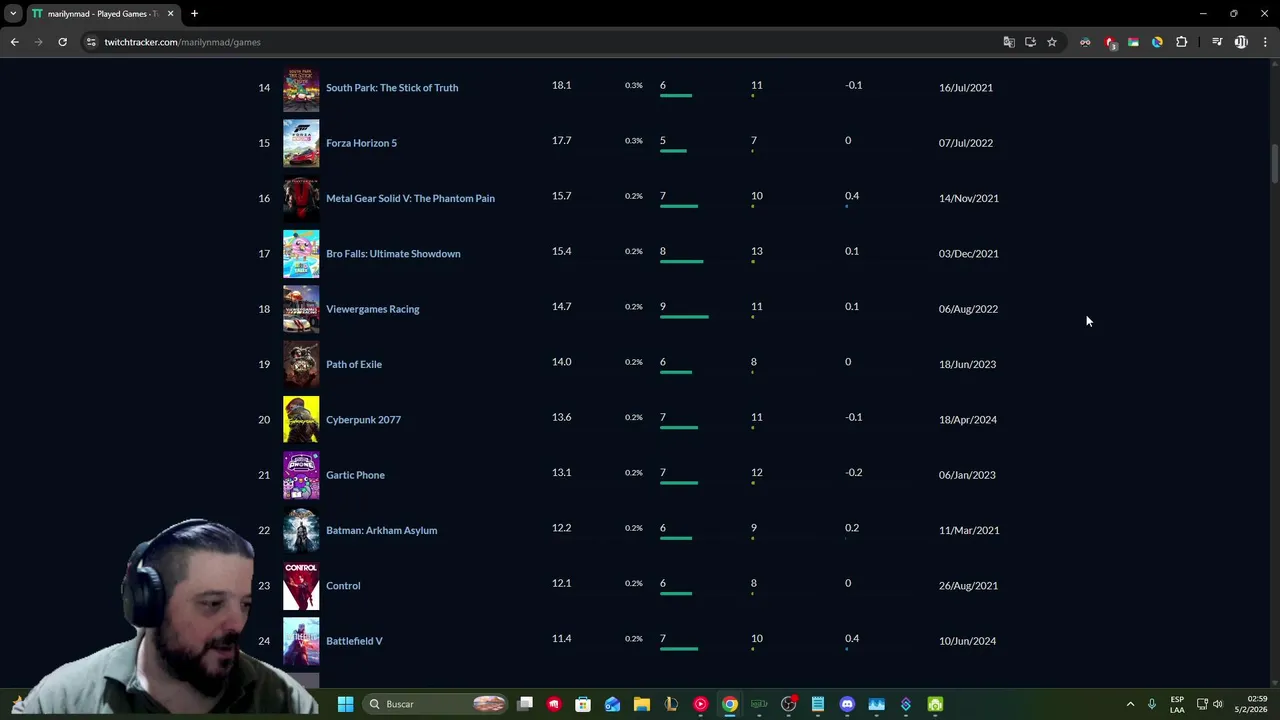Open the media controls music icon
Image resolution: width=1280 pixels, height=720 pixels.
1217,42
